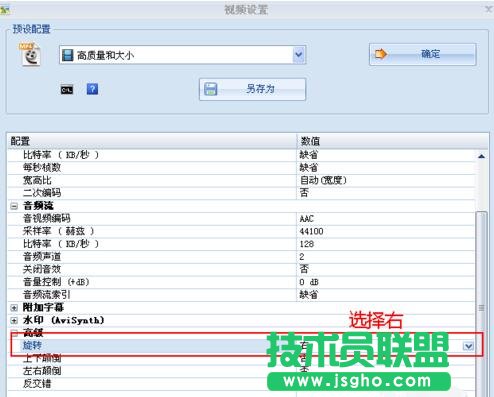Open the command line icon

tap(67, 89)
